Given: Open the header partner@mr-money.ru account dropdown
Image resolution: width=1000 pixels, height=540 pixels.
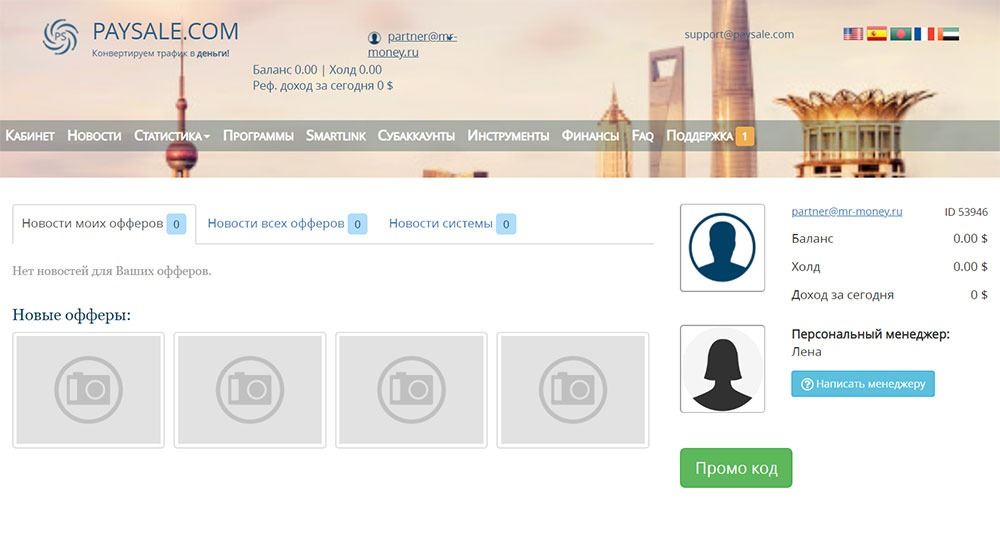Looking at the screenshot, I should click(413, 44).
